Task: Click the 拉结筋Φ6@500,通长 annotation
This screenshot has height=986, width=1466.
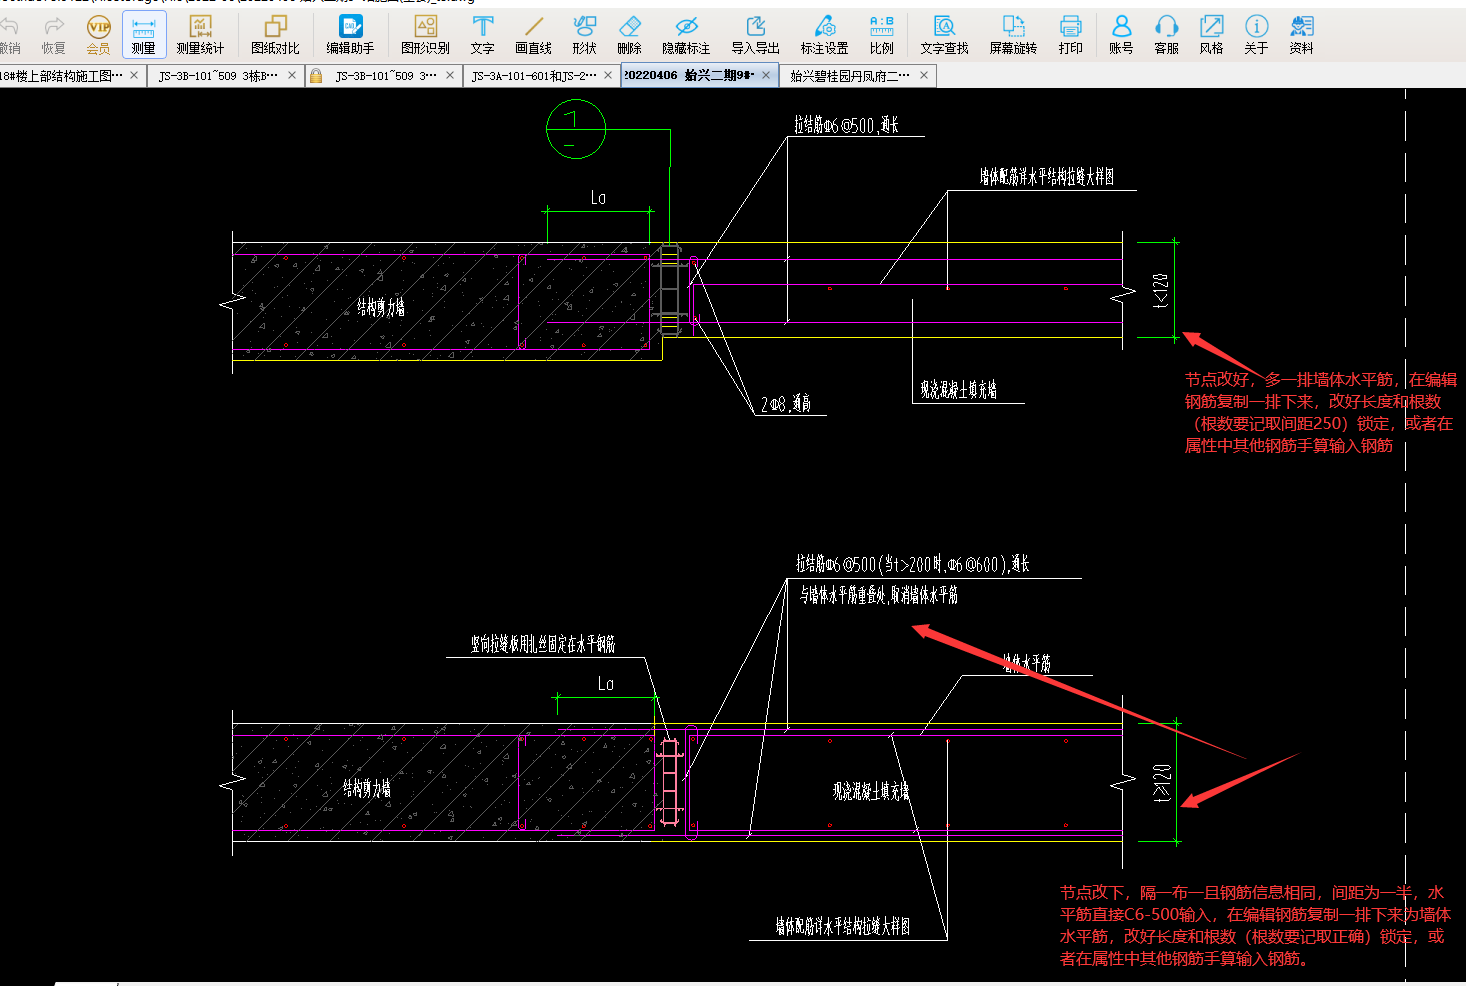Action: pos(847,125)
